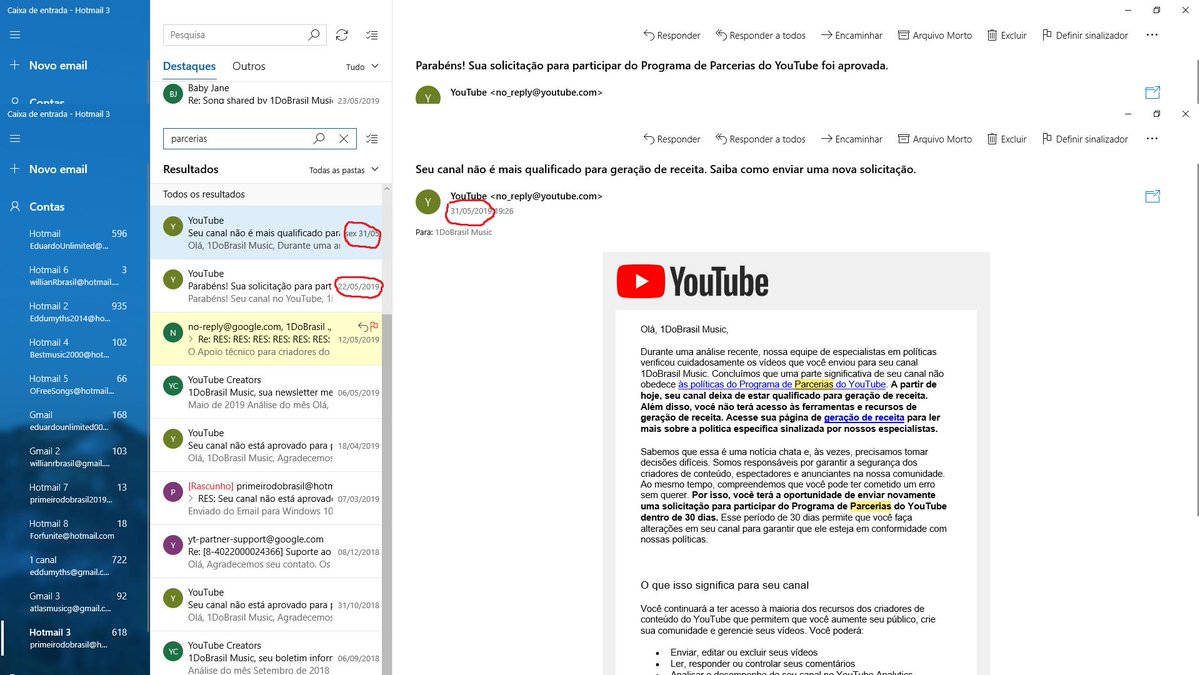Screen dimensions: 1200x675
Task: Click Responder a todos in the front window
Action: (759, 139)
